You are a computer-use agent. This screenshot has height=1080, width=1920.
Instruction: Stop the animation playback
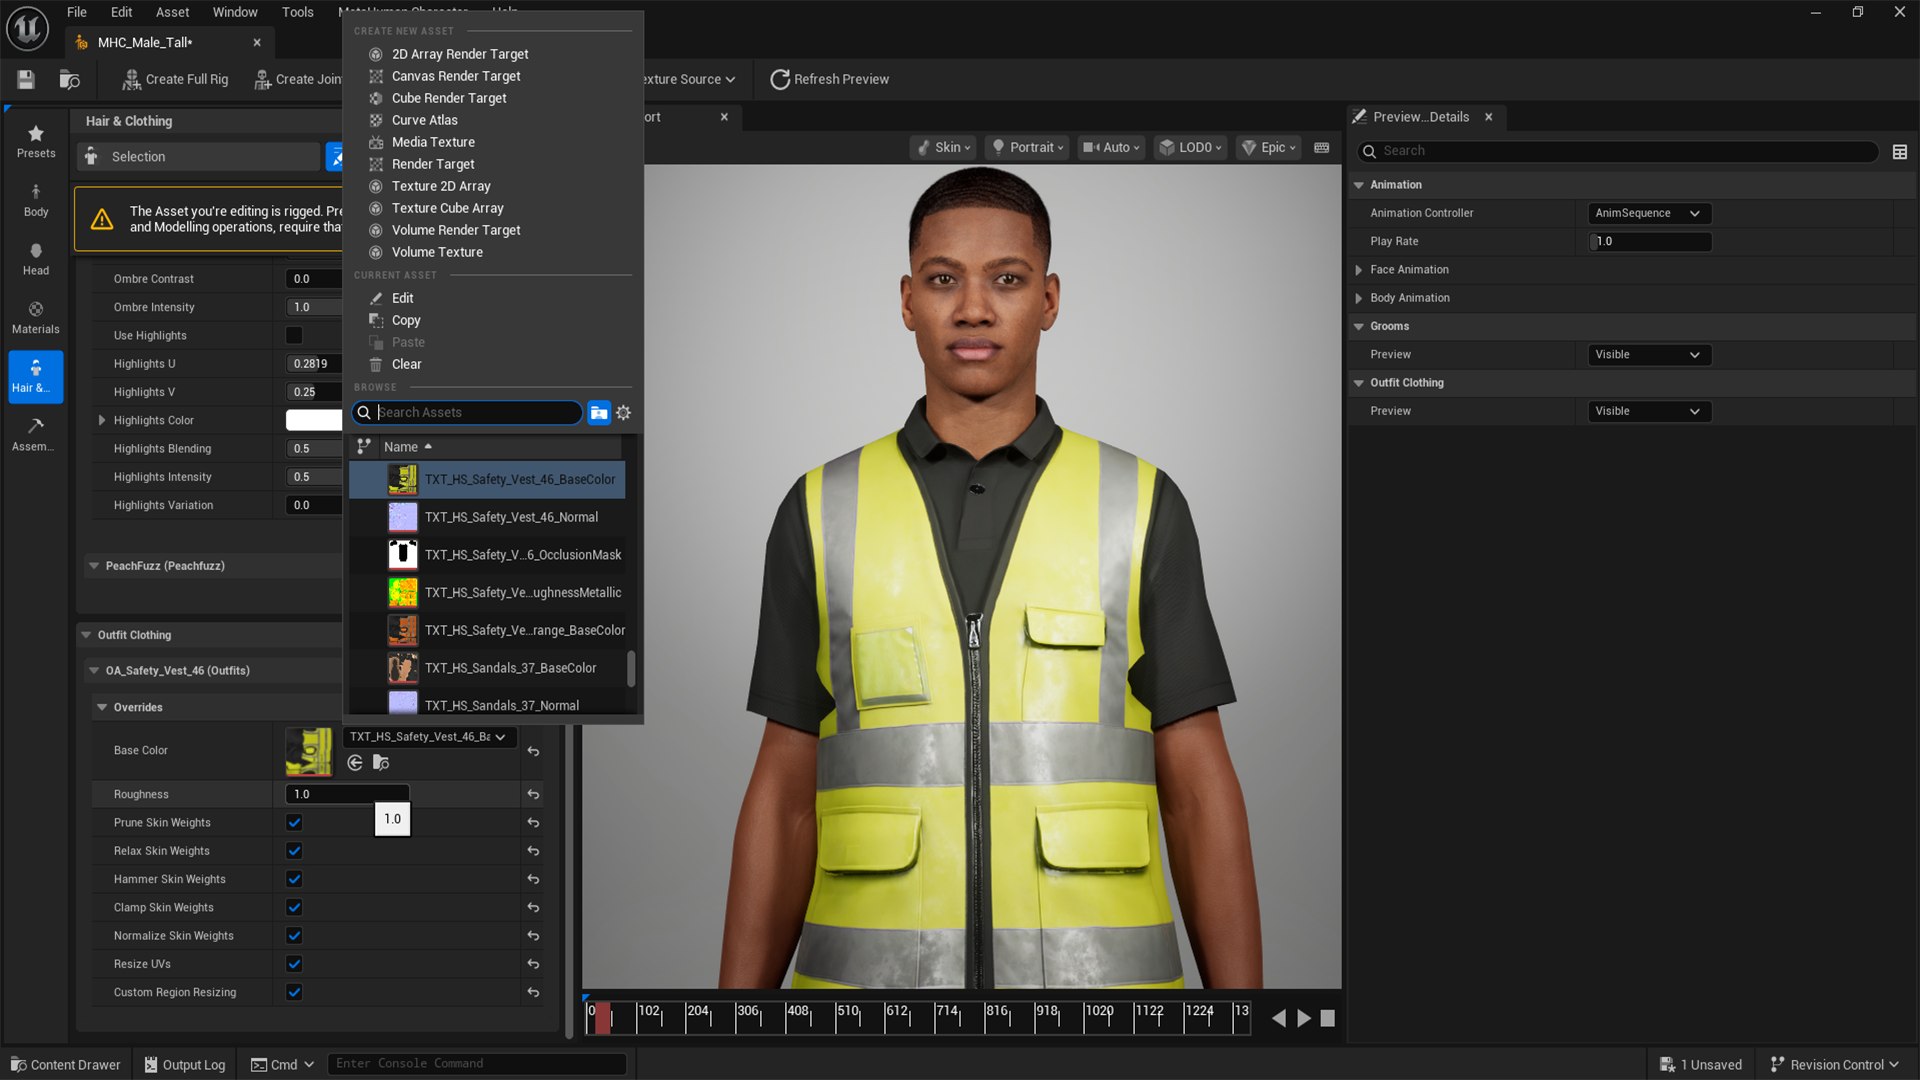click(1327, 1018)
